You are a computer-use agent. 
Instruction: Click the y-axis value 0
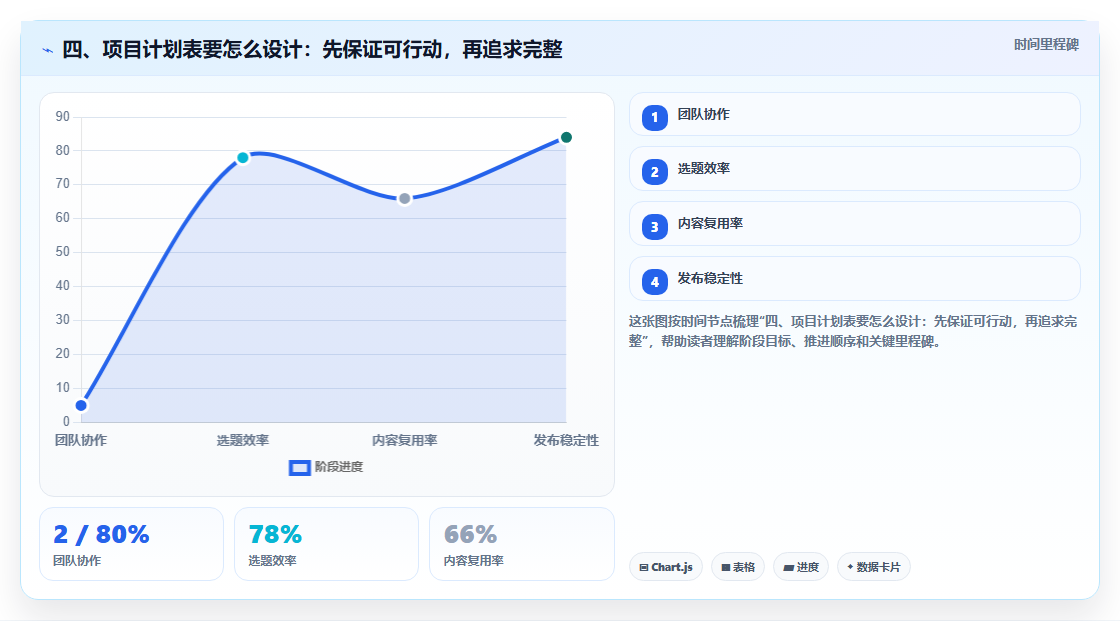(66, 422)
